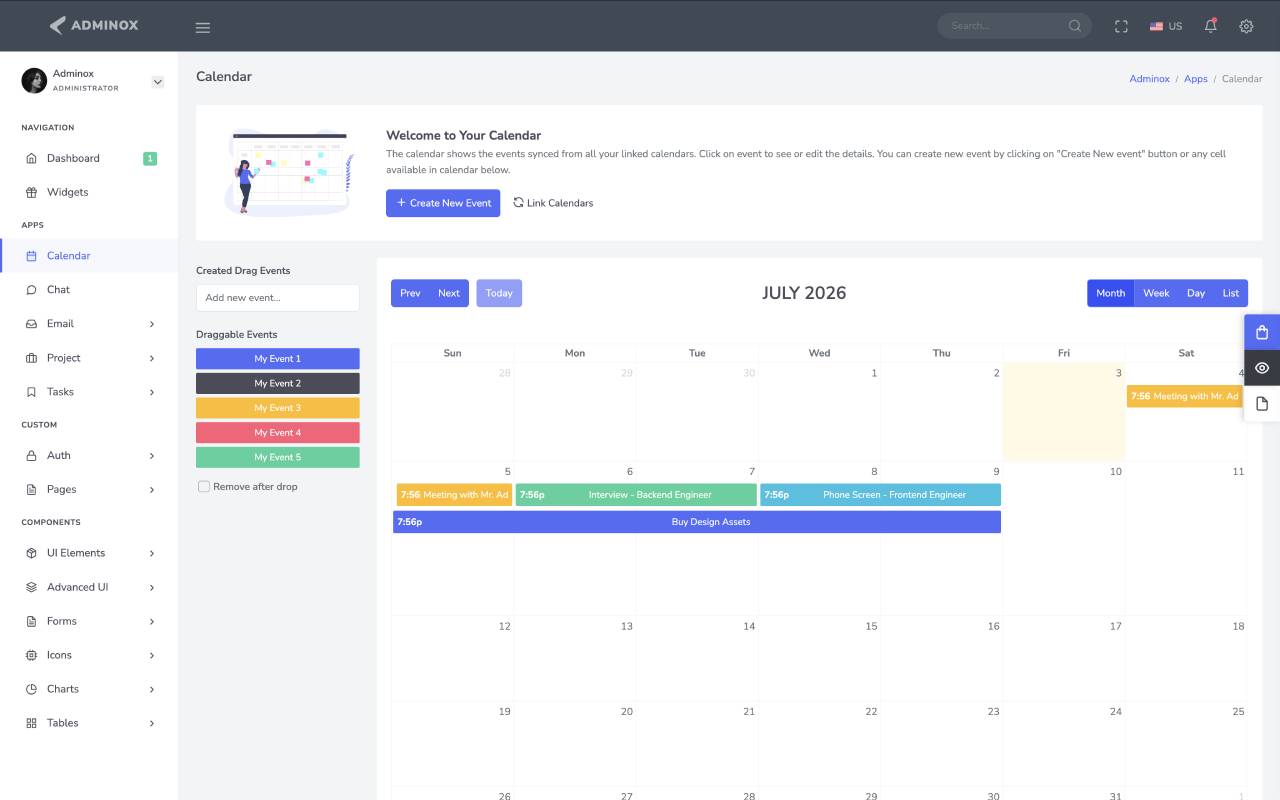Screen dimensions: 1280x800
Task: Open Buy Design Assets event
Action: click(x=697, y=522)
